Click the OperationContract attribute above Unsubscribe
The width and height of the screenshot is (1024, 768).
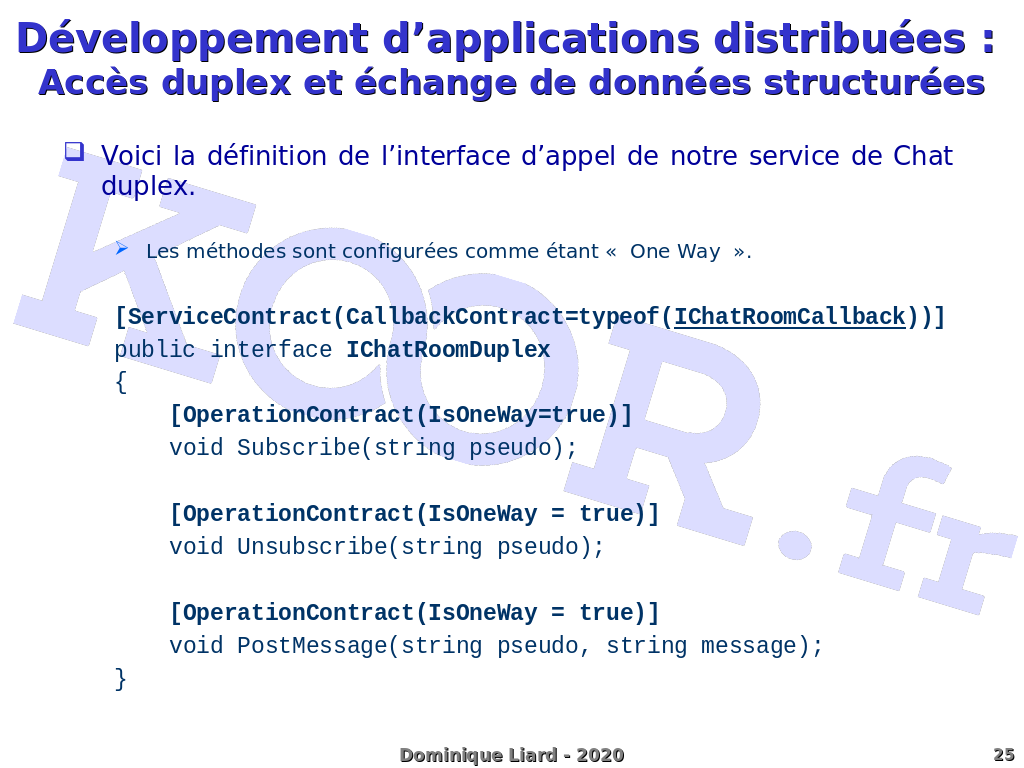[414, 514]
